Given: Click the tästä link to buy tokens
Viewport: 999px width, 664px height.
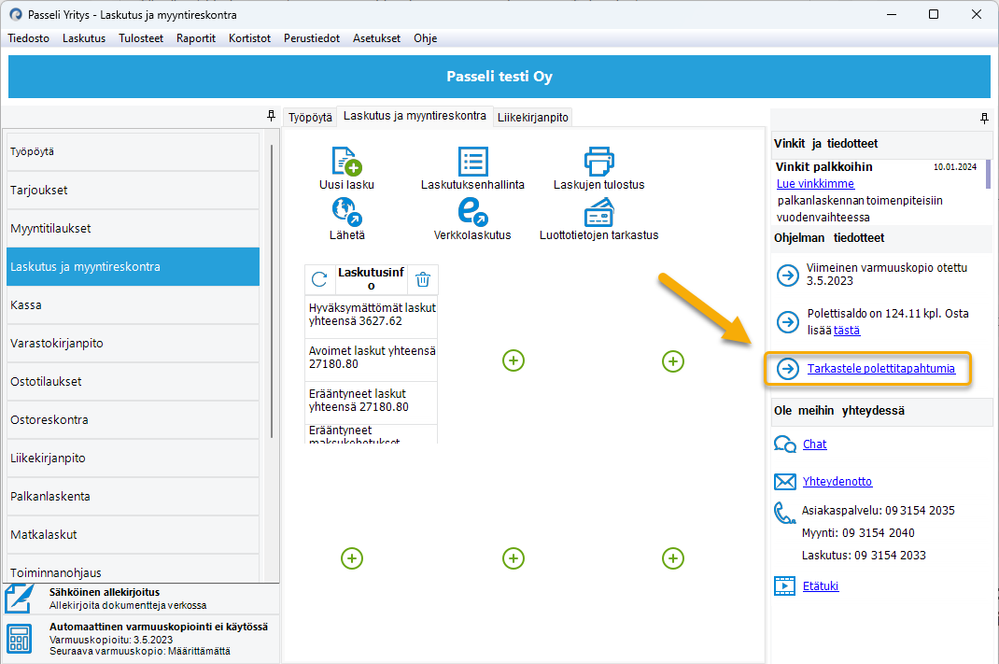Looking at the screenshot, I should tap(847, 330).
